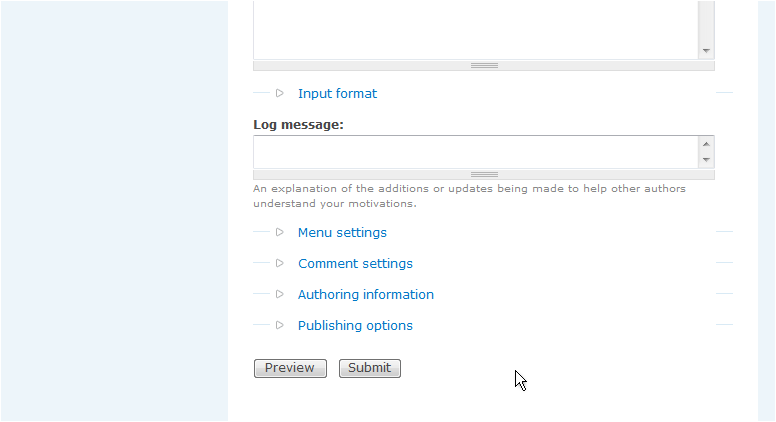Open the Publishing options link

coord(355,326)
